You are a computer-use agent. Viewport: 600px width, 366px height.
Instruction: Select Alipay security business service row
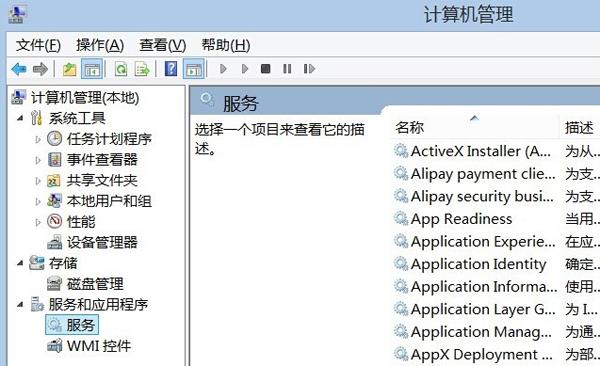(496, 196)
